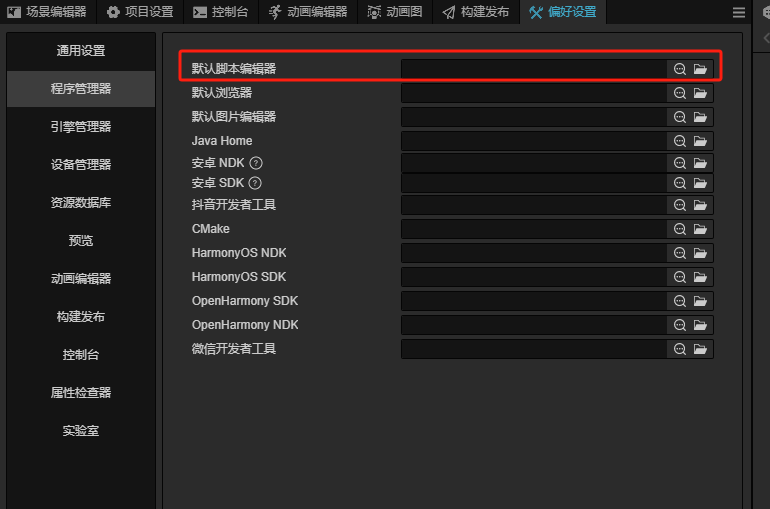Click search icon for OpenHarmony NDK

(680, 325)
